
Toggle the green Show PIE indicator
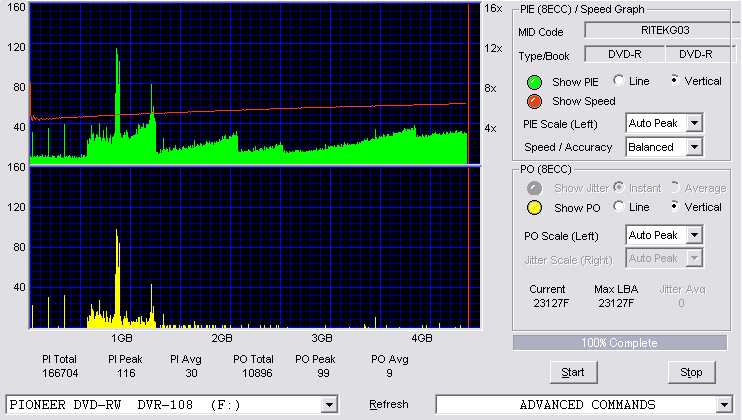534,82
